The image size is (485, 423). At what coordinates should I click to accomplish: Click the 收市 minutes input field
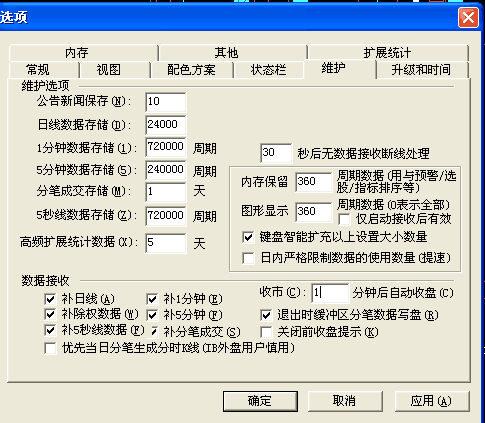[330, 293]
